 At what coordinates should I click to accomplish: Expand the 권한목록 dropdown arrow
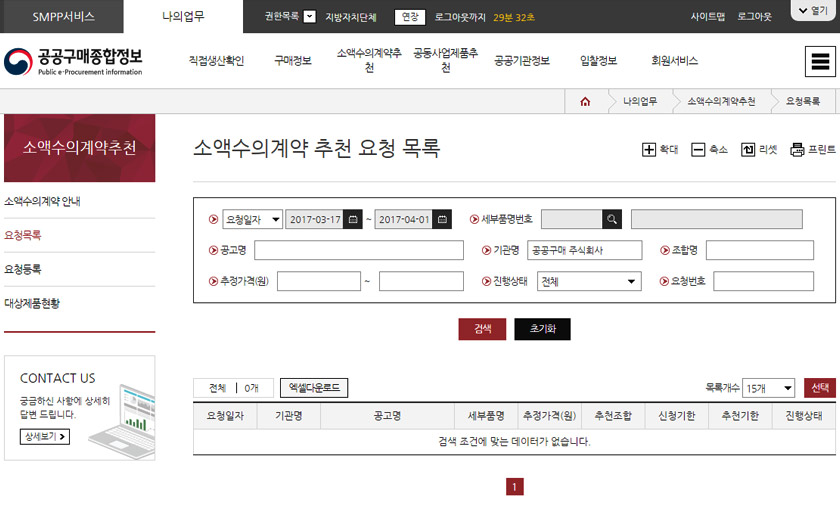pos(309,16)
